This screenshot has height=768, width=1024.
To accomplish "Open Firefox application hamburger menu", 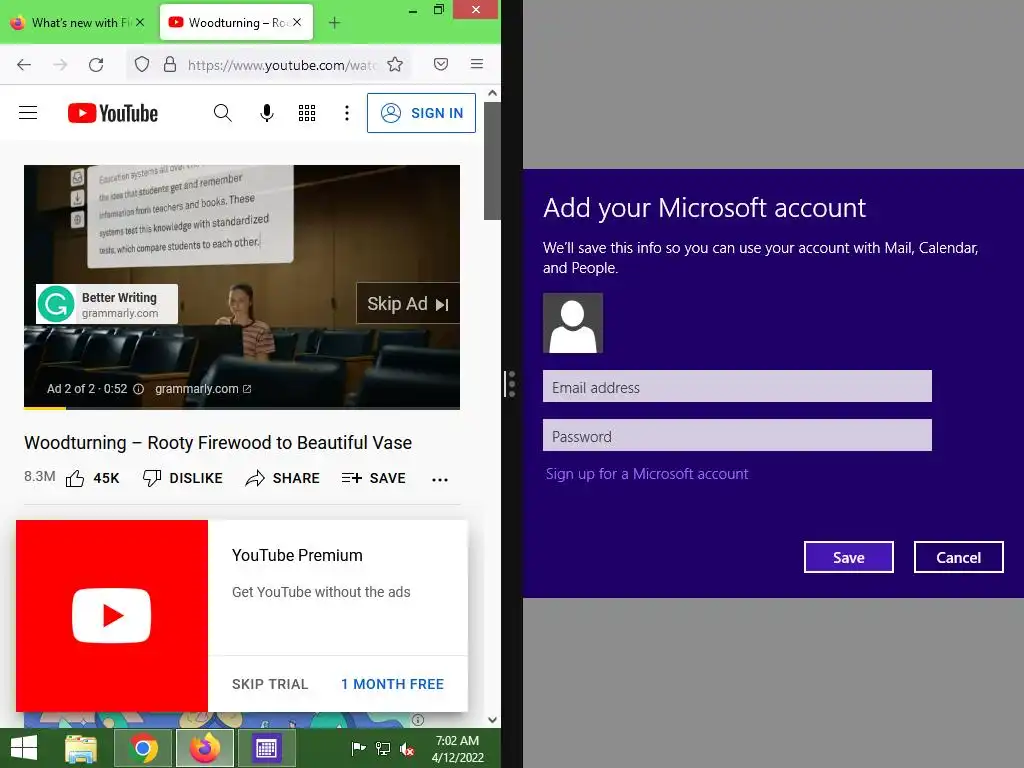I will pyautogui.click(x=477, y=64).
